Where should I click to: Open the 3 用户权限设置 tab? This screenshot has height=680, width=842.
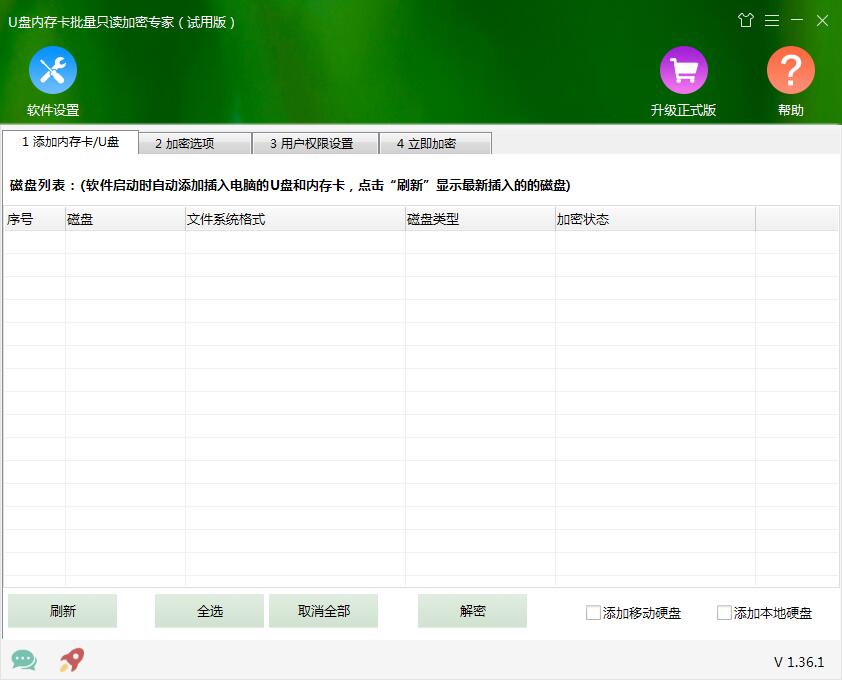313,142
